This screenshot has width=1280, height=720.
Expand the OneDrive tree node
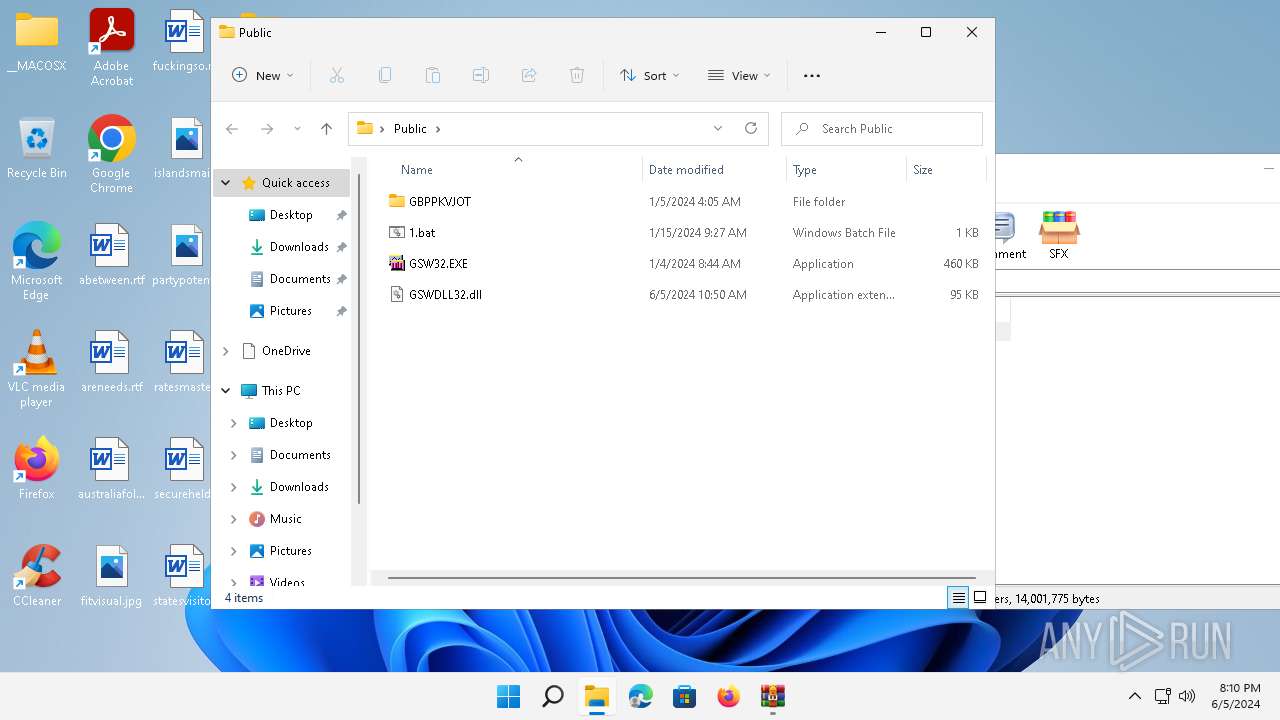pos(226,351)
